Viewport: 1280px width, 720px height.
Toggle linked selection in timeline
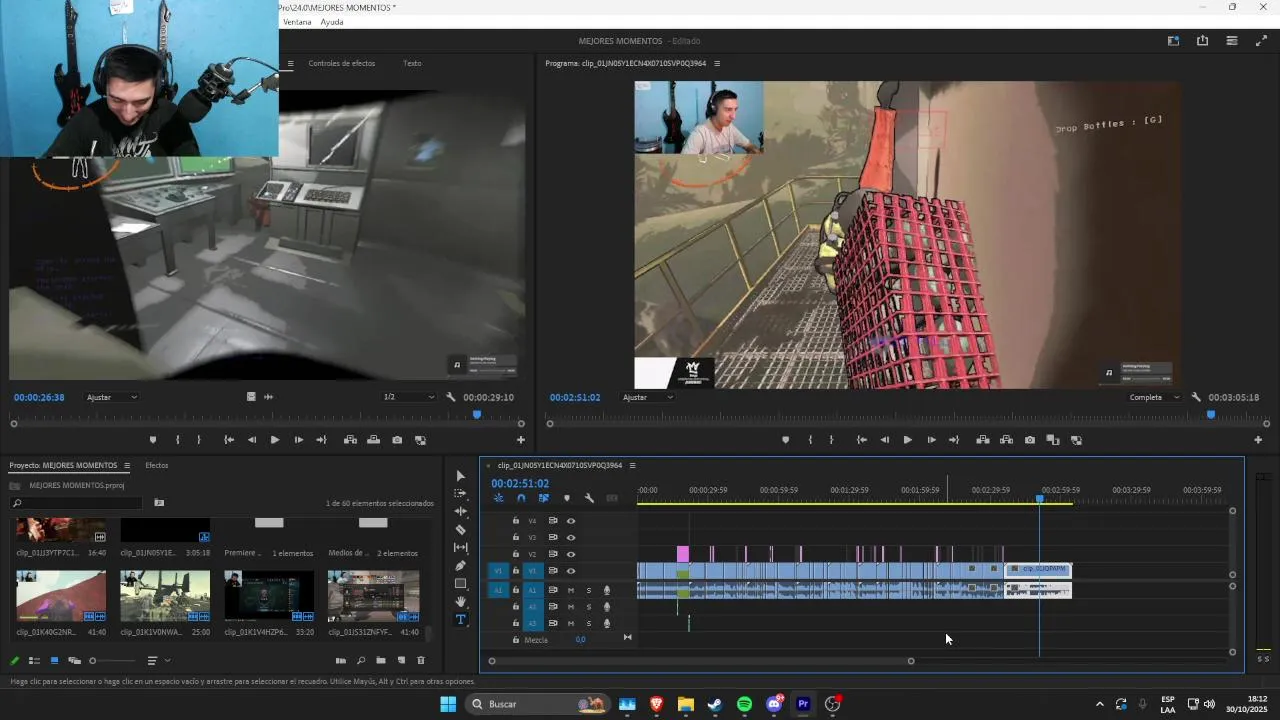coord(544,498)
